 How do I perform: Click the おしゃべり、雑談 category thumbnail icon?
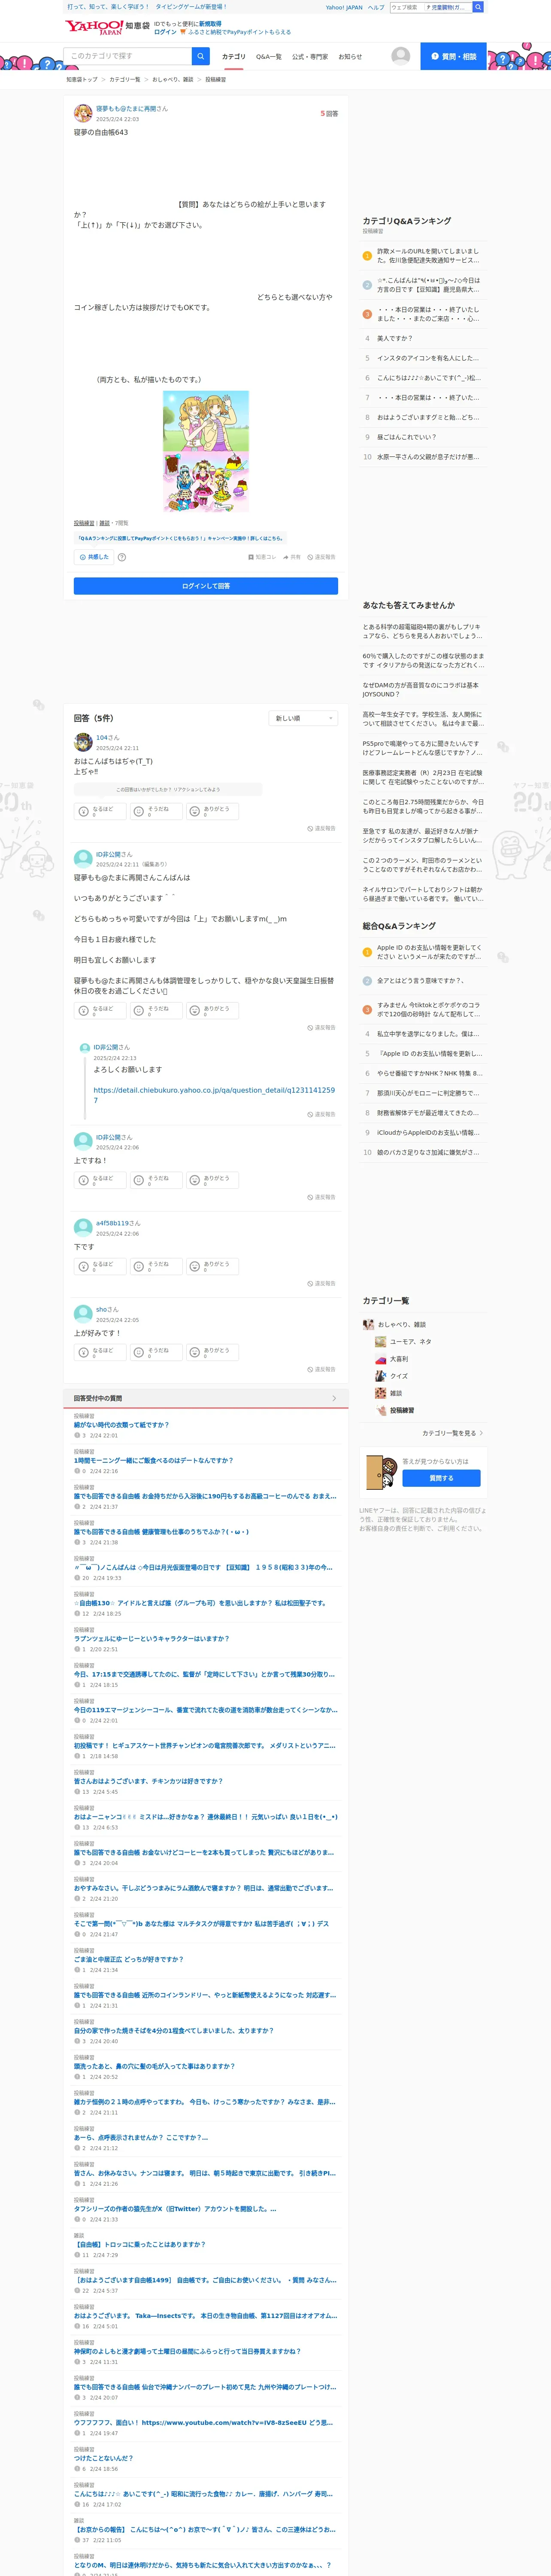[x=368, y=1324]
